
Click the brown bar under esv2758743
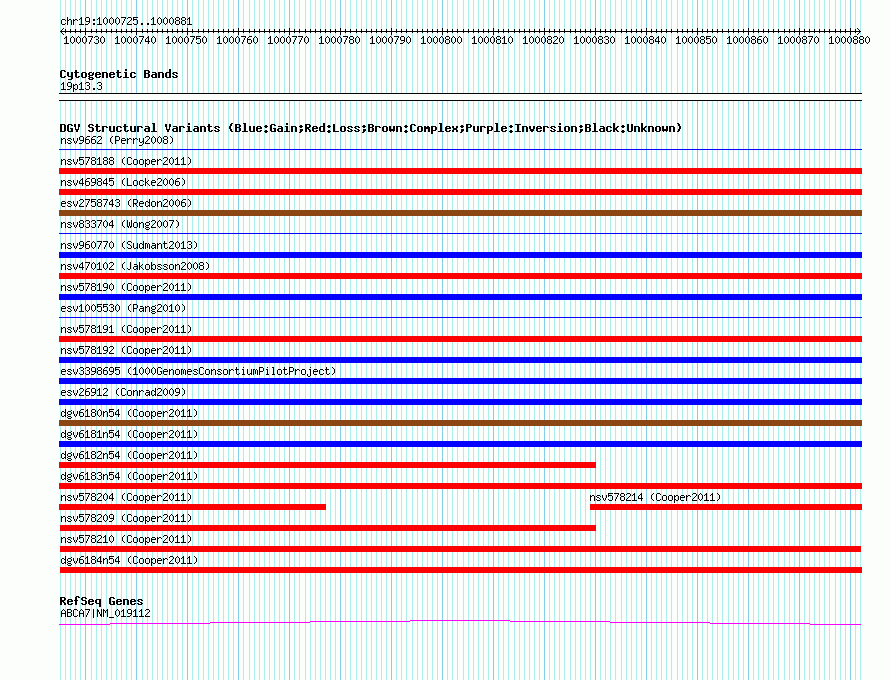pos(460,213)
